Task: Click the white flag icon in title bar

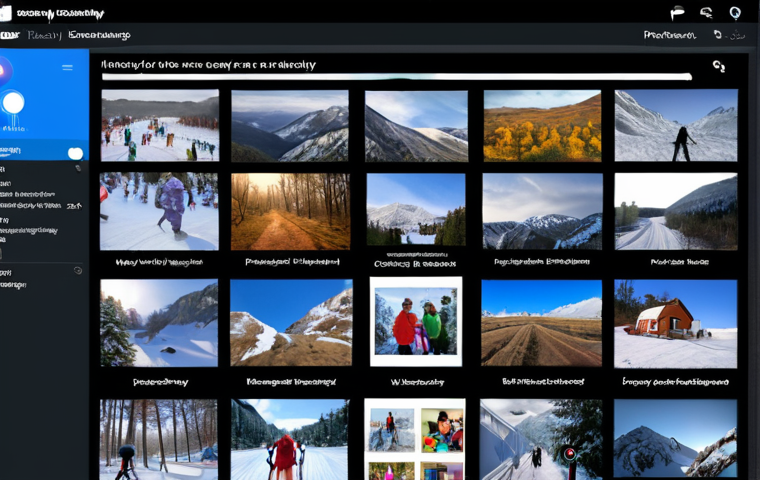Action: coord(677,13)
